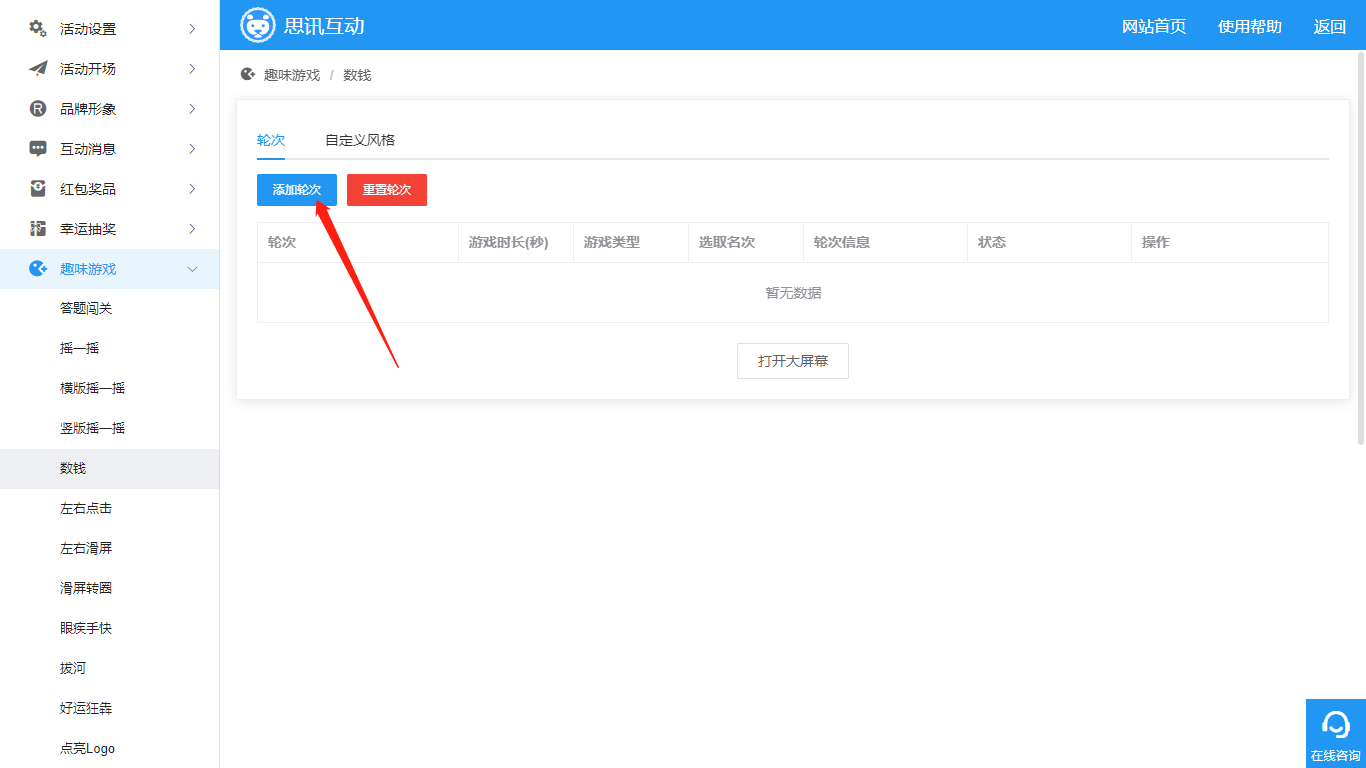Image resolution: width=1366 pixels, height=768 pixels.
Task: Open the 左右点击 game page
Action: 110,508
